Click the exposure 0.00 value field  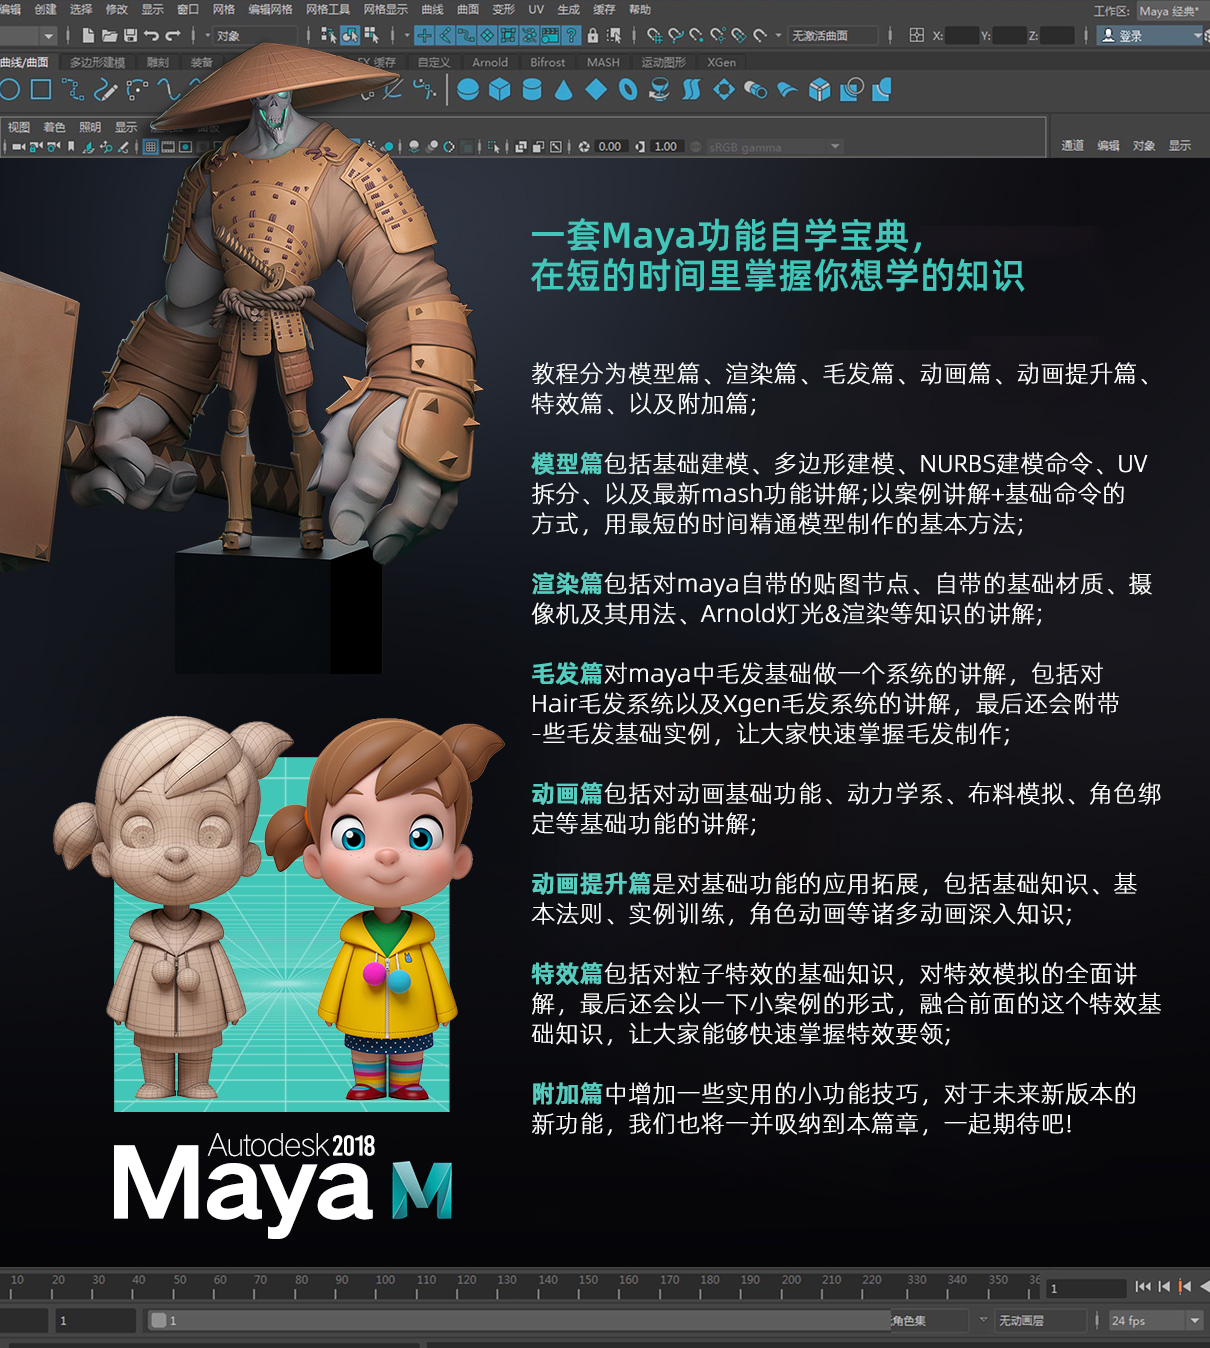pos(610,147)
